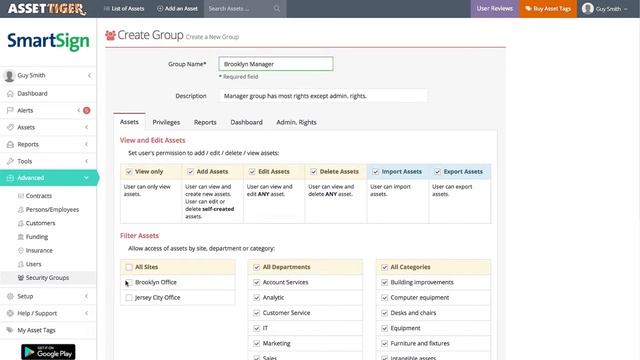Uncheck the All Departments checkbox
This screenshot has height=360, width=640.
click(257, 267)
